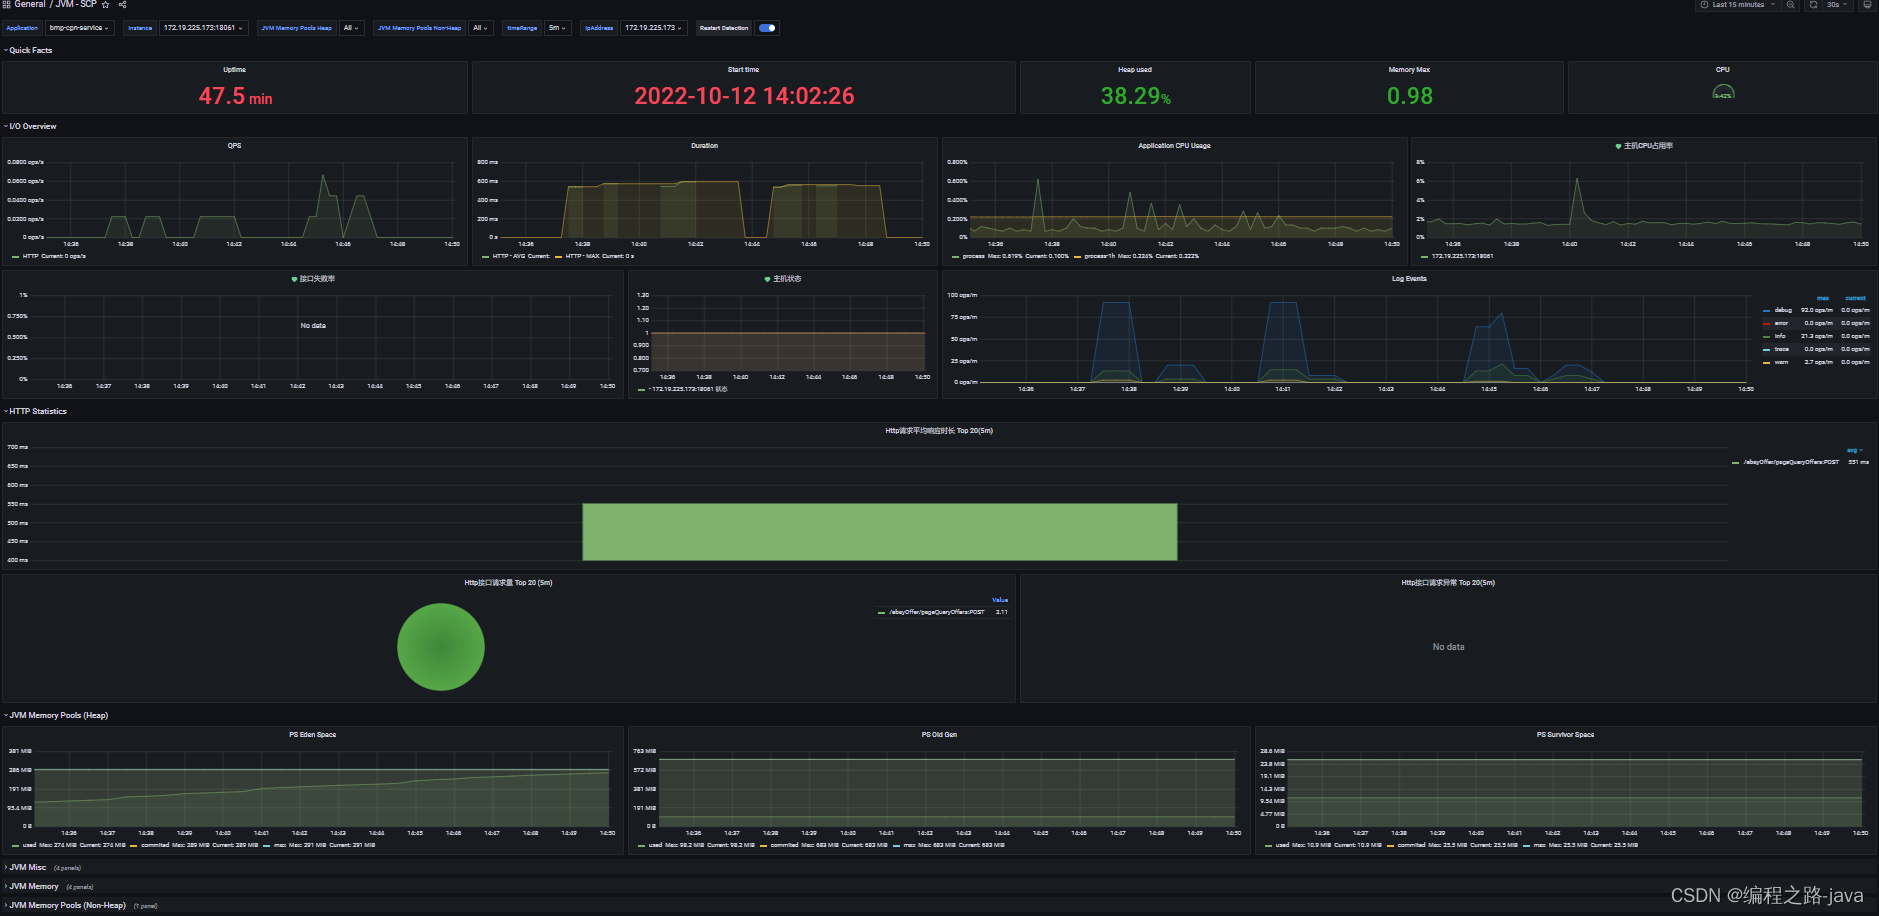Open the QPS panel title menu

point(234,146)
